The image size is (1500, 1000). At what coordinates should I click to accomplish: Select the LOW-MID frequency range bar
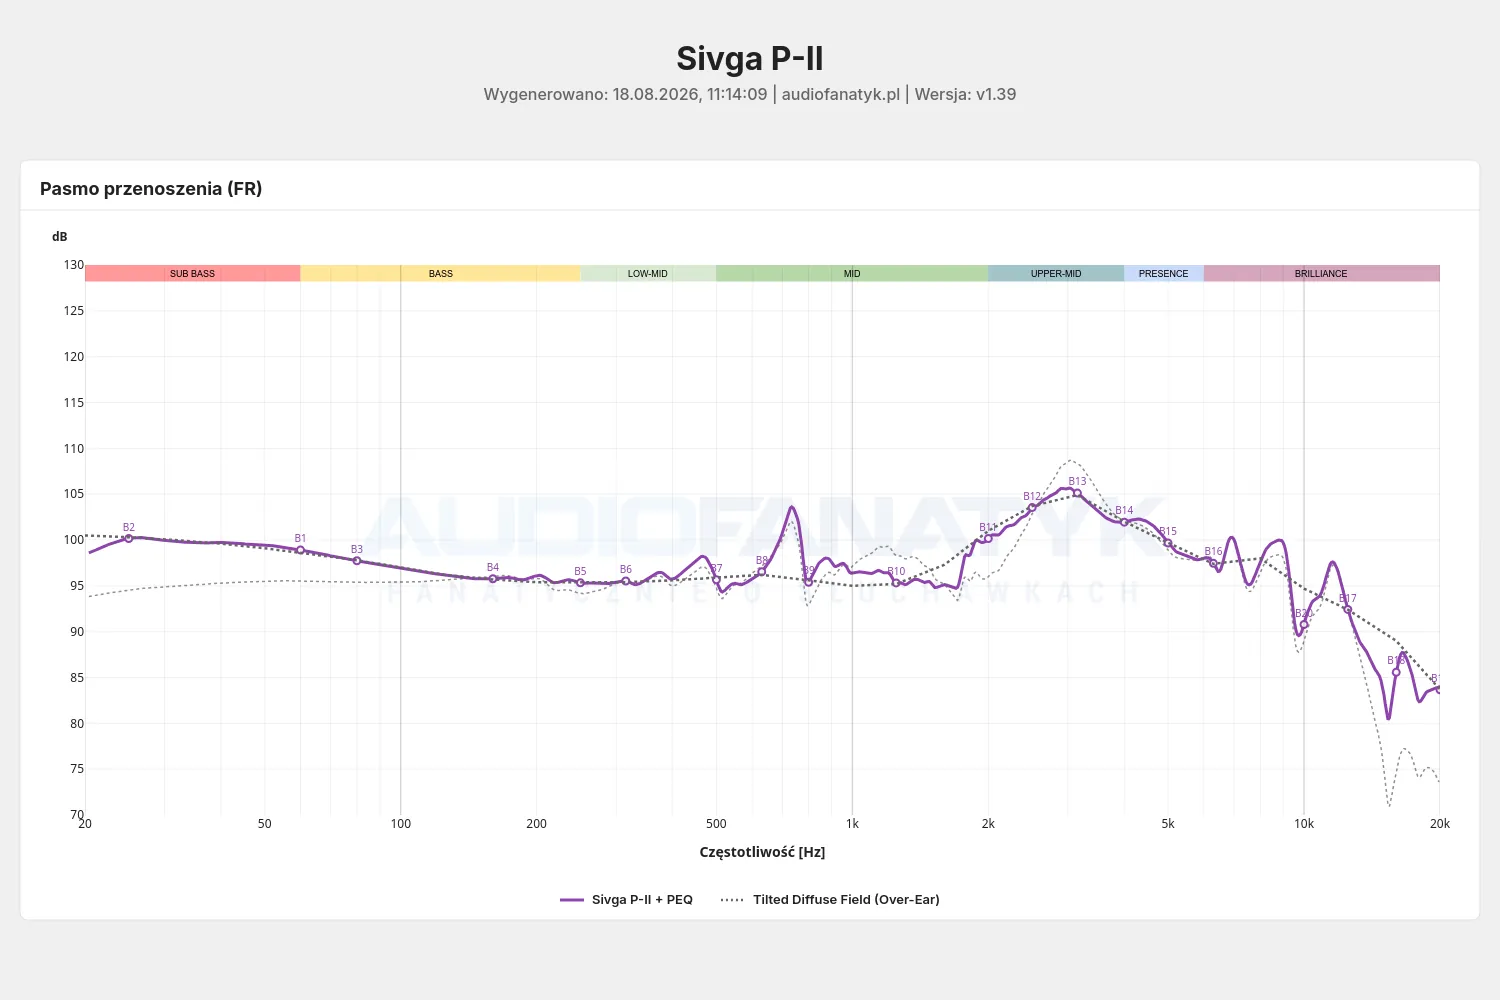tap(648, 273)
